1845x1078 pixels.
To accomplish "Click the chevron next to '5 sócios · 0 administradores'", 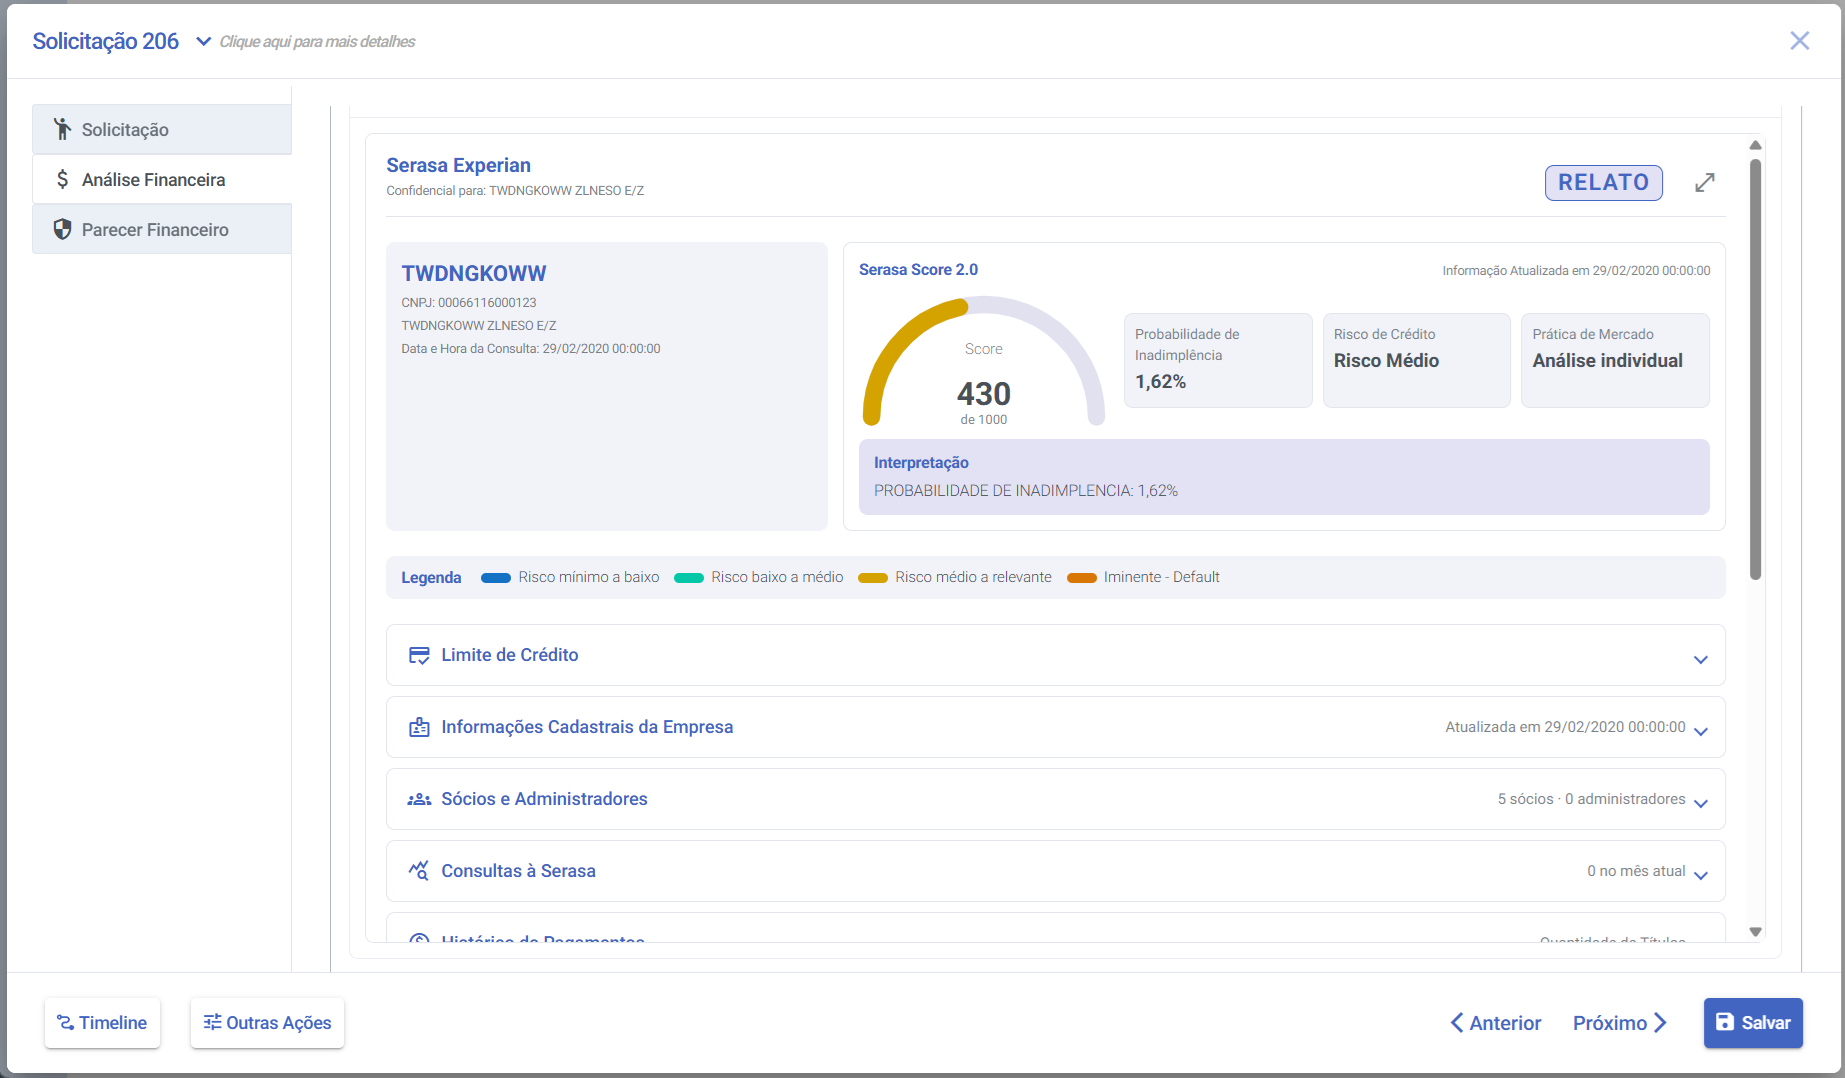I will [x=1700, y=803].
